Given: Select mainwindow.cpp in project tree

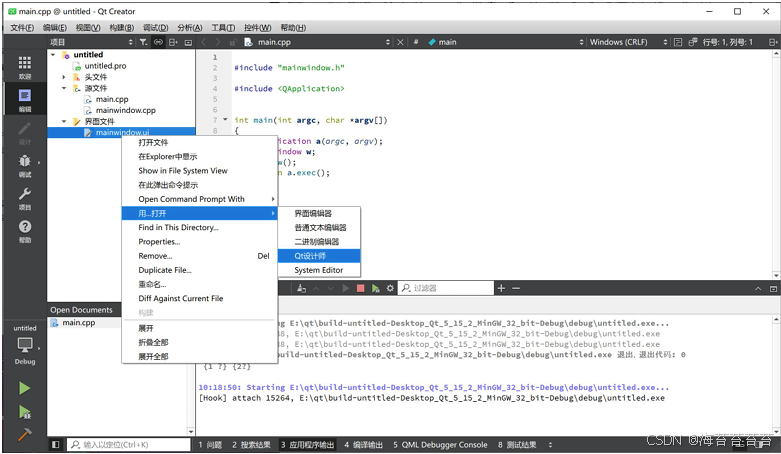Looking at the screenshot, I should click(126, 110).
